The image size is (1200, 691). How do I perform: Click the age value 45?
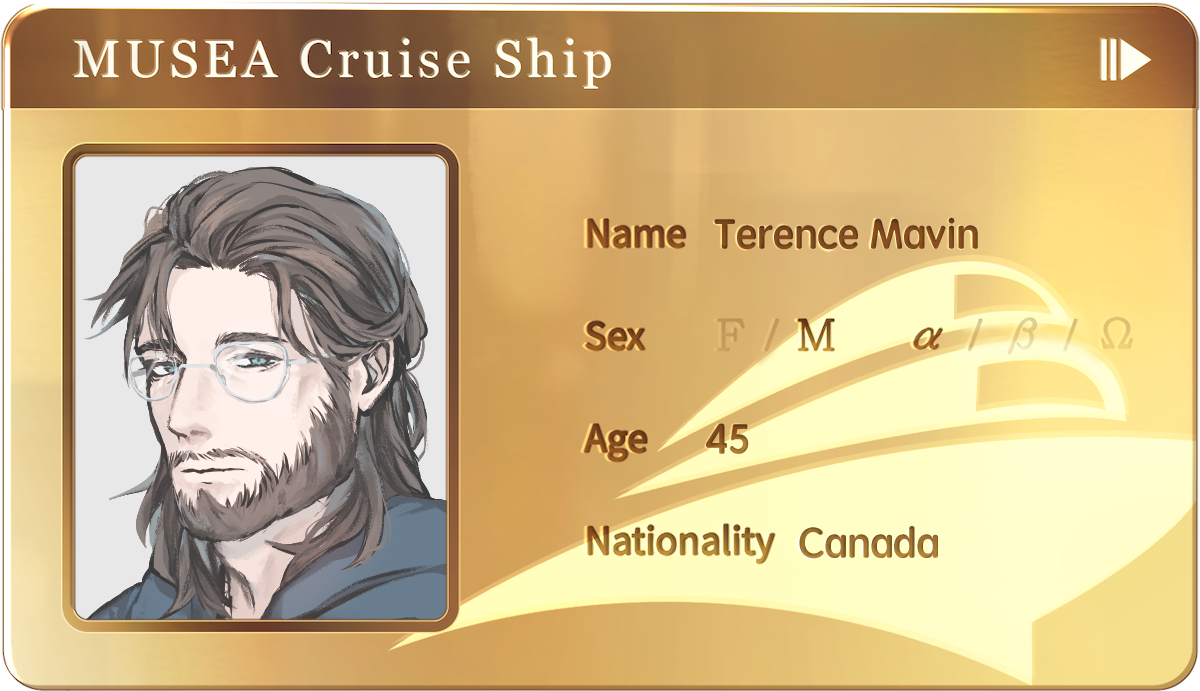[x=727, y=438]
